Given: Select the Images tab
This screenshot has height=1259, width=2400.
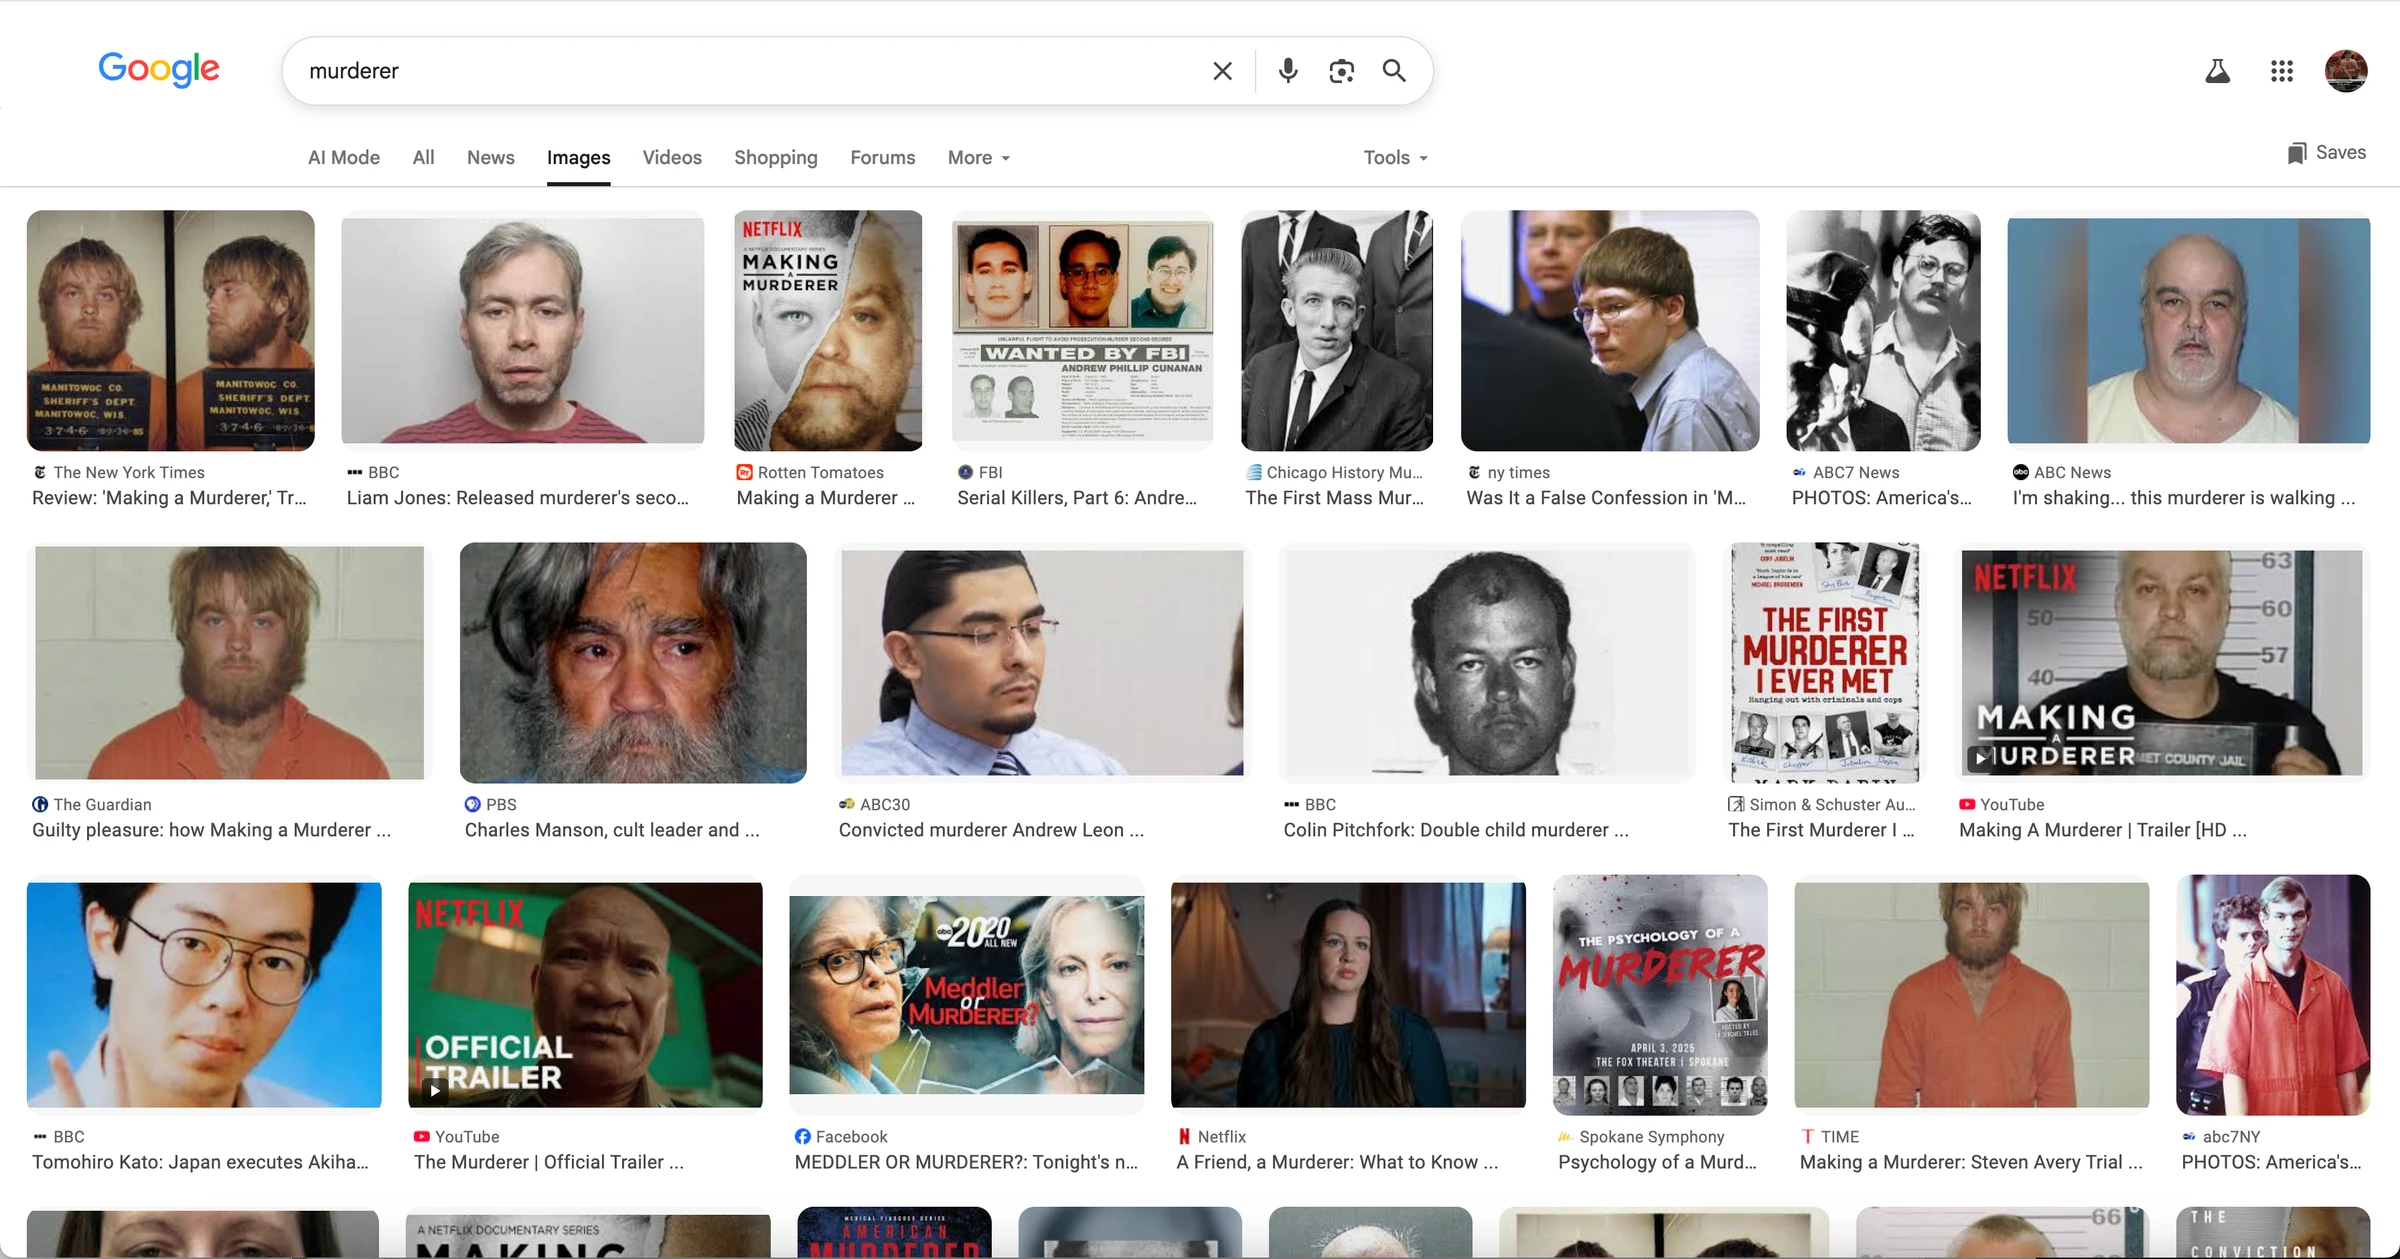Looking at the screenshot, I should [578, 158].
